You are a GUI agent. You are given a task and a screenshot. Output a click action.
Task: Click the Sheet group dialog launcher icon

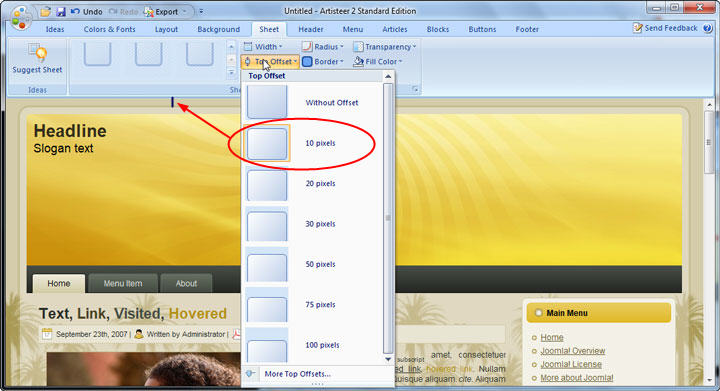click(x=415, y=89)
